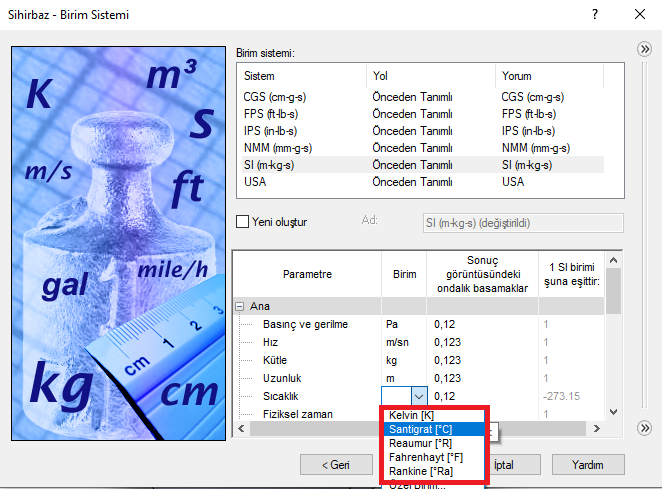Choose Santigrat [°C] temperature unit

coord(415,429)
